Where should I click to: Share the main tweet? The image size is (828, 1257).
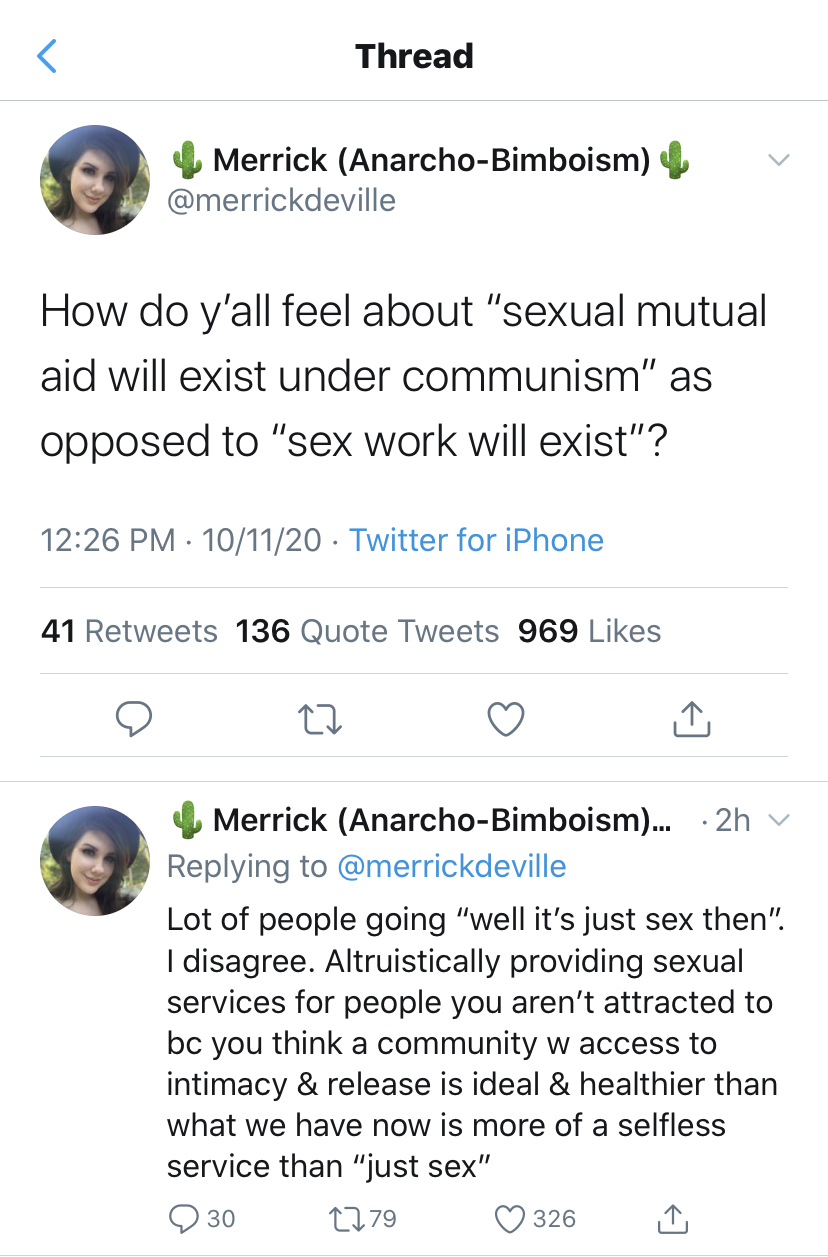(x=691, y=718)
